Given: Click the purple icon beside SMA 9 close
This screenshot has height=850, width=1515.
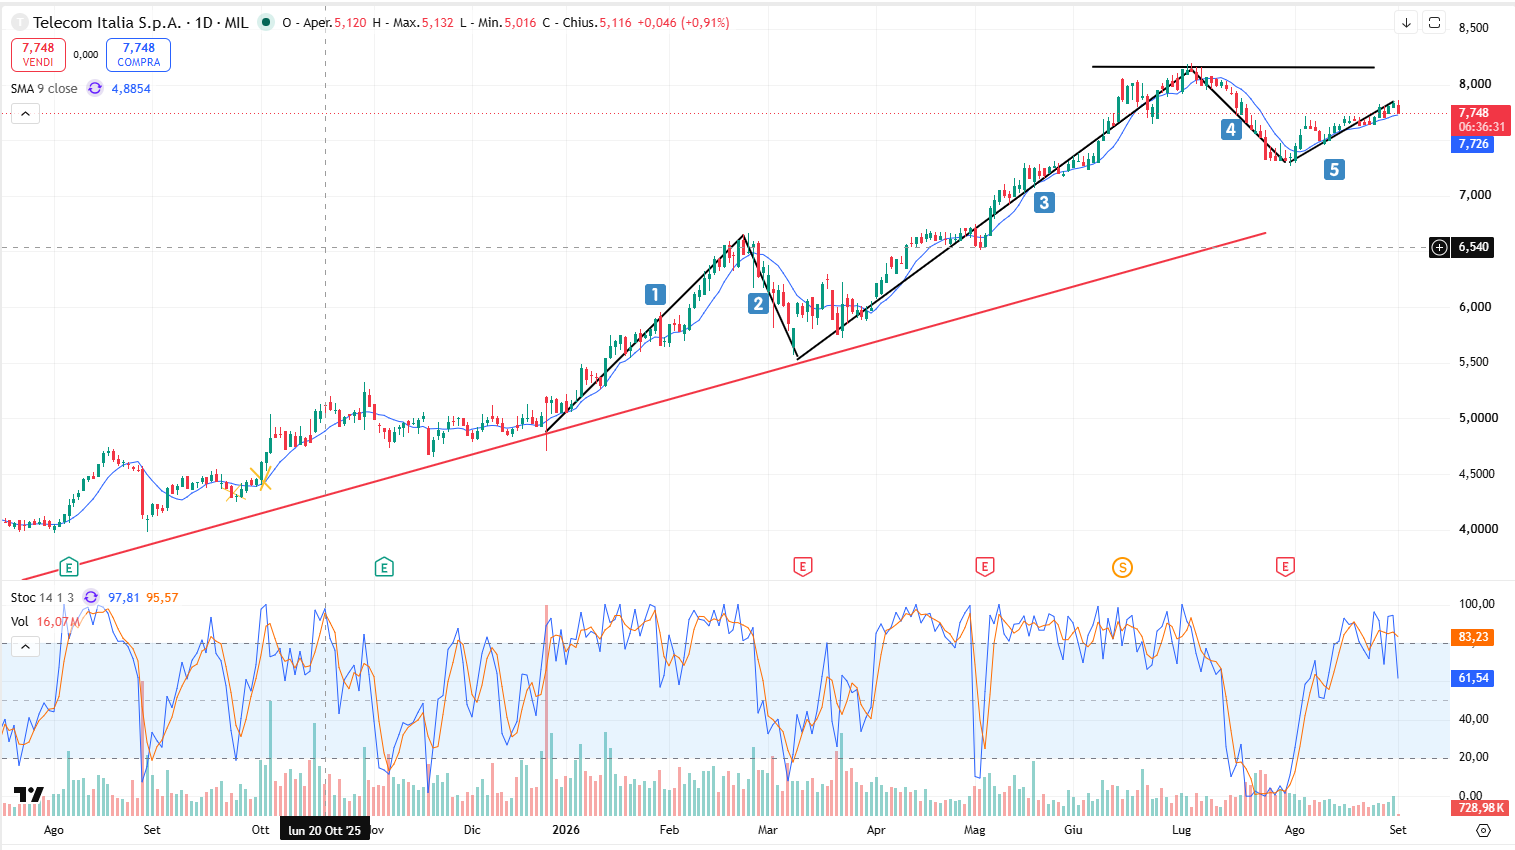Looking at the screenshot, I should pyautogui.click(x=95, y=88).
